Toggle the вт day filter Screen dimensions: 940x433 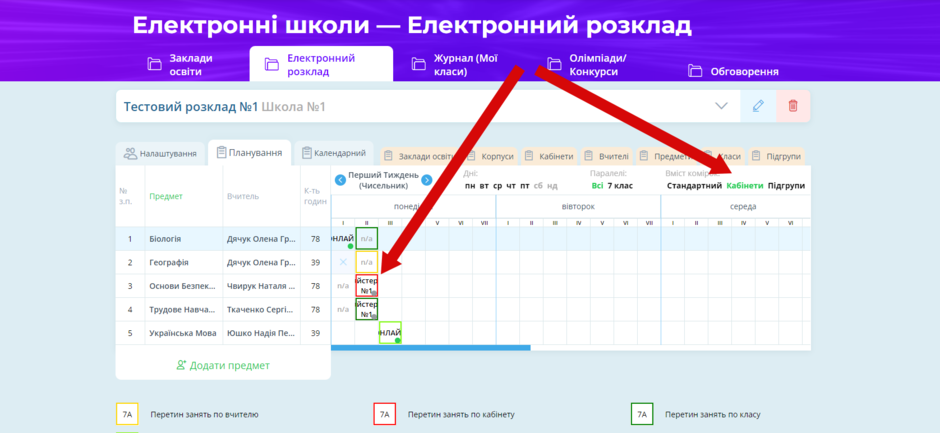[484, 186]
